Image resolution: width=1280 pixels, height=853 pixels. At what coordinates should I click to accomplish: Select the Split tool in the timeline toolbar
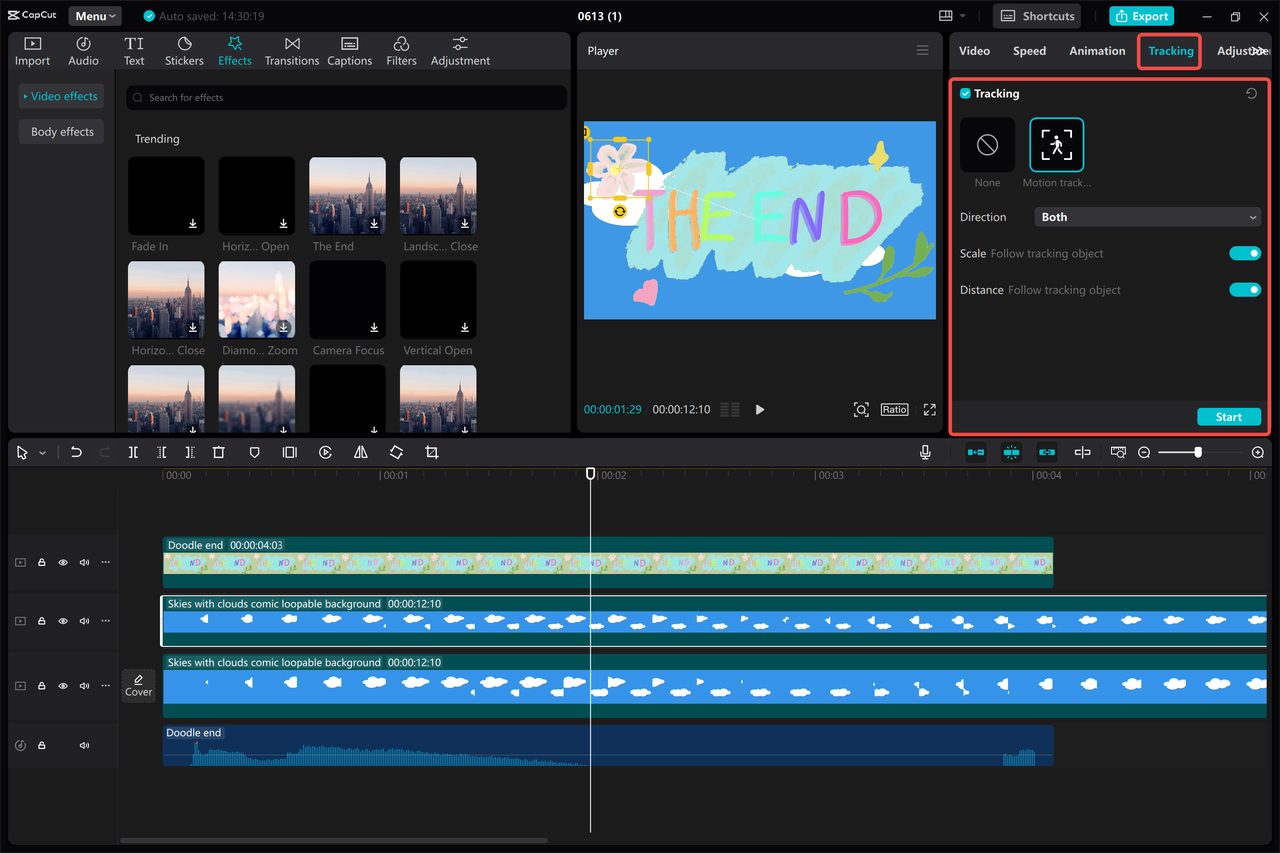pos(133,452)
